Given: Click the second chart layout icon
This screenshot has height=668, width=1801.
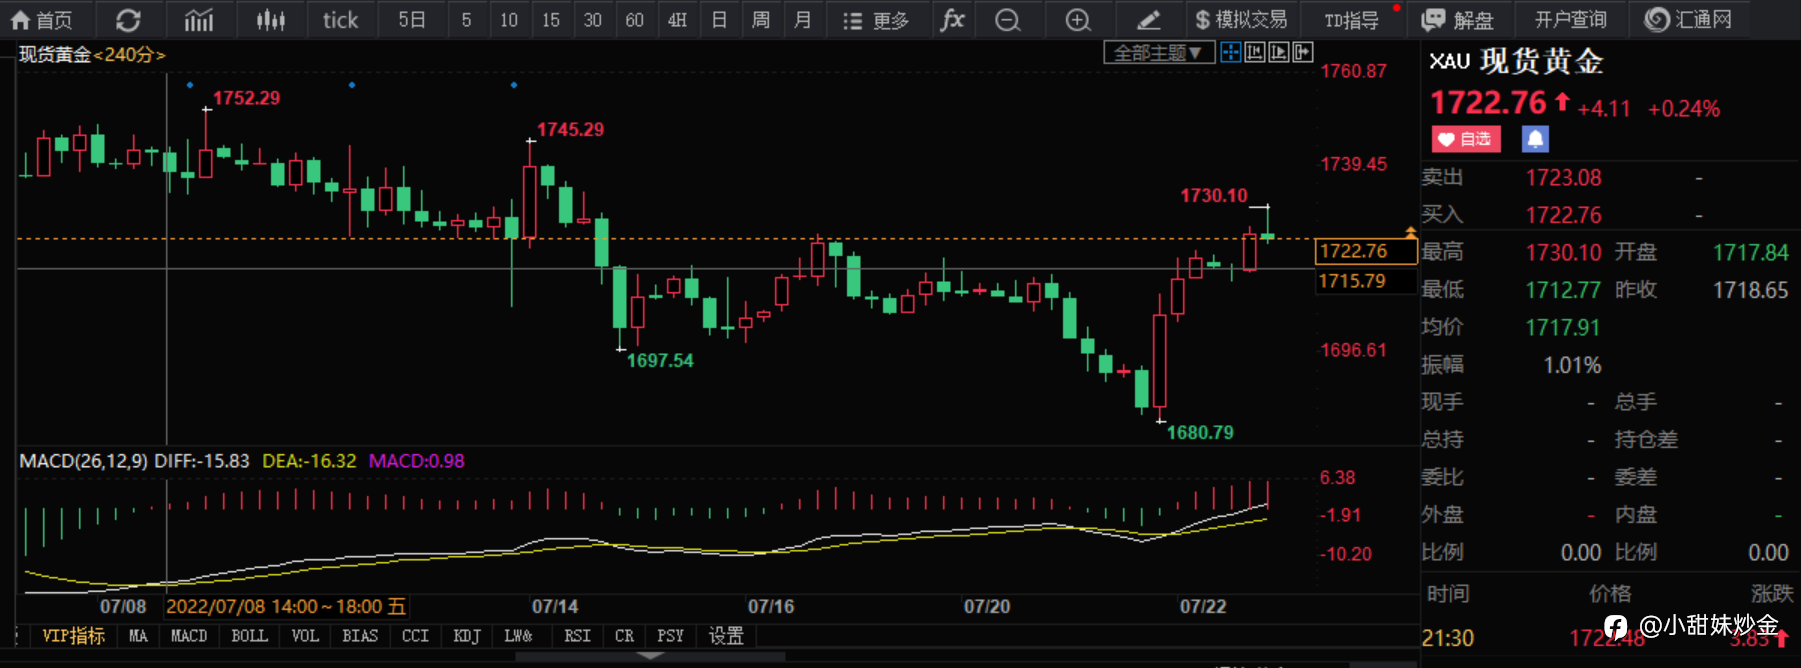Looking at the screenshot, I should (1254, 53).
